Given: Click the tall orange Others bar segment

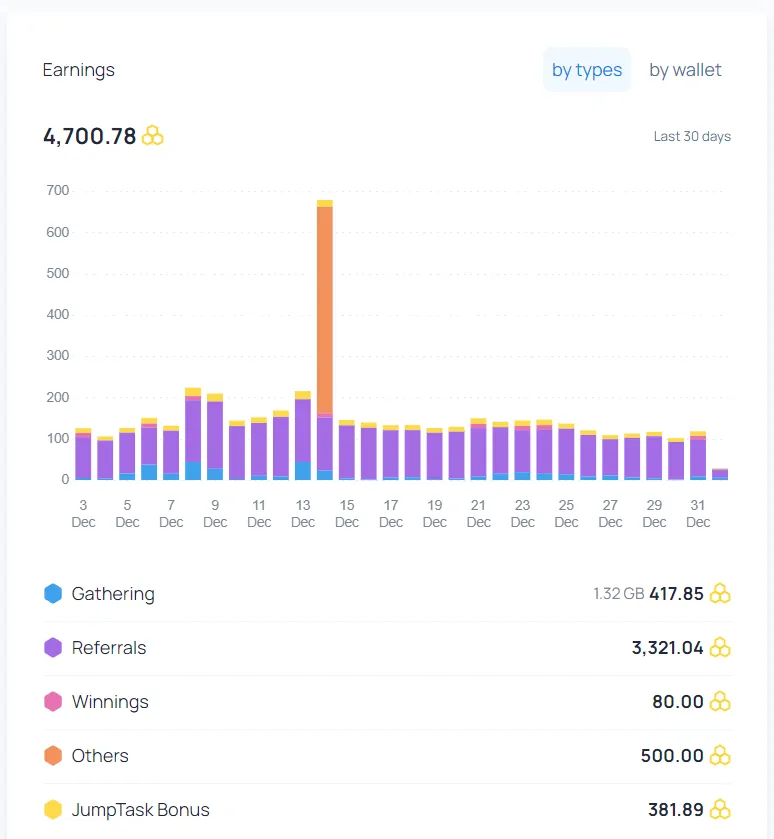Looking at the screenshot, I should pos(325,310).
